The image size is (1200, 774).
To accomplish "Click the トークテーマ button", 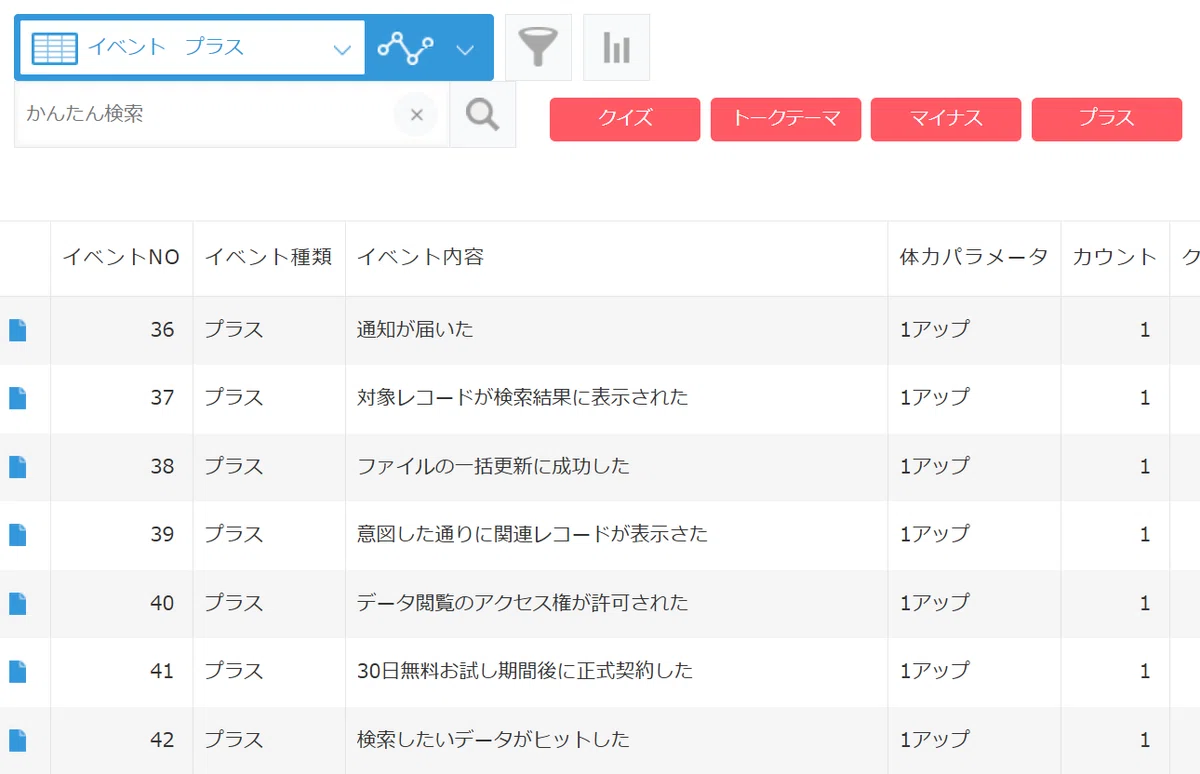I will [786, 119].
